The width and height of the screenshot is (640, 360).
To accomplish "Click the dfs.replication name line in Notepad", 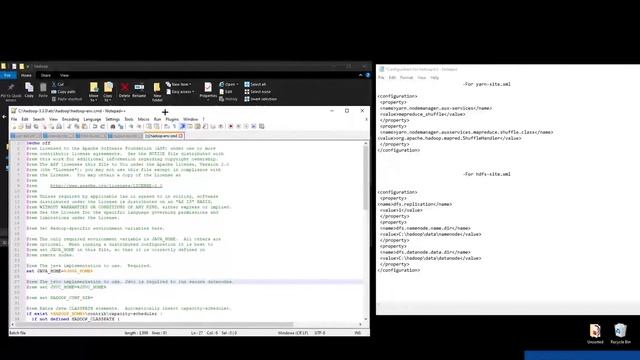I will (x=415, y=204).
